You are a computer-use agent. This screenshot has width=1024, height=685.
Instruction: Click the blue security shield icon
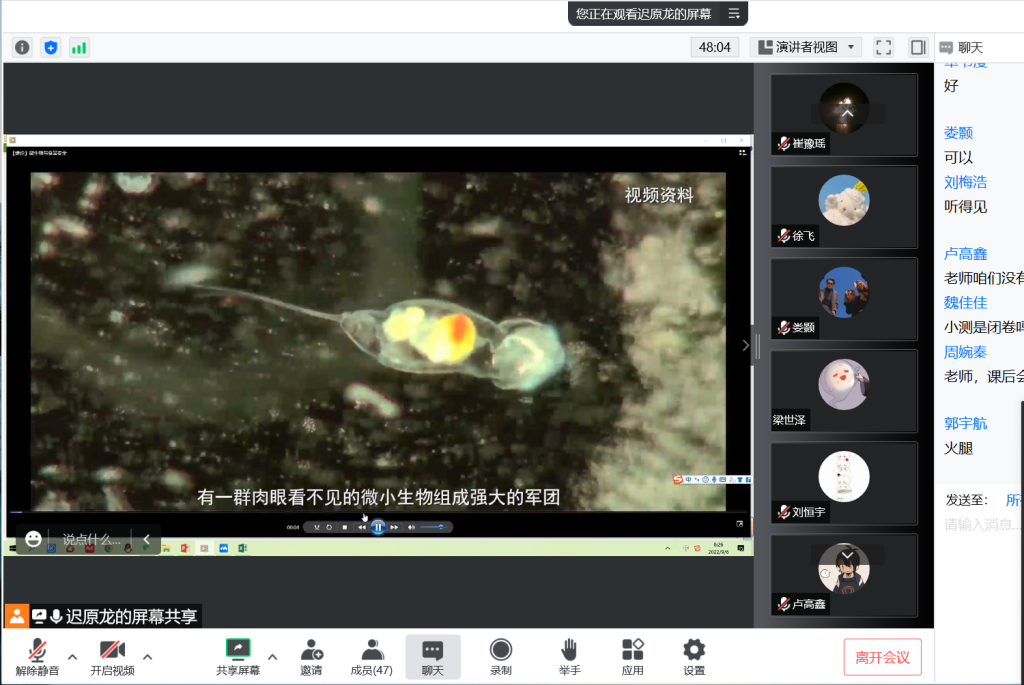coord(51,47)
